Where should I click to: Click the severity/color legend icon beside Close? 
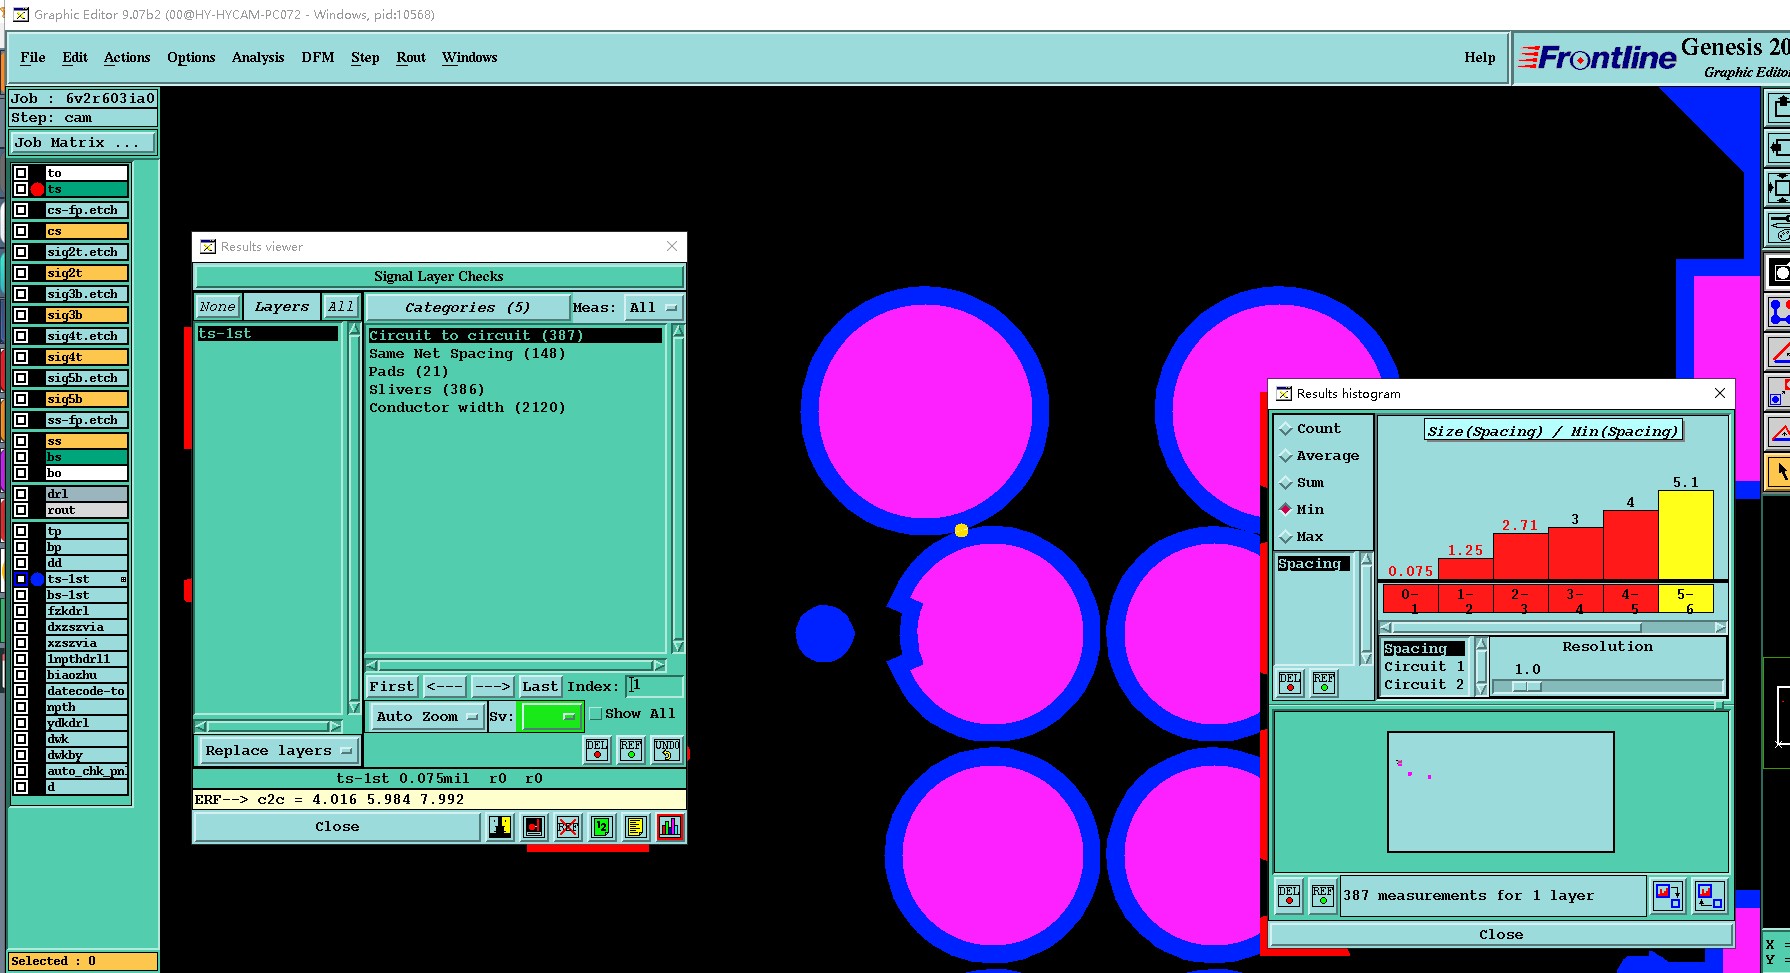tap(500, 827)
